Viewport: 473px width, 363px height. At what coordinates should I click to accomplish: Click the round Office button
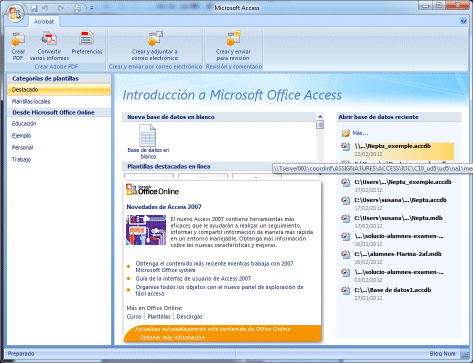[15, 13]
